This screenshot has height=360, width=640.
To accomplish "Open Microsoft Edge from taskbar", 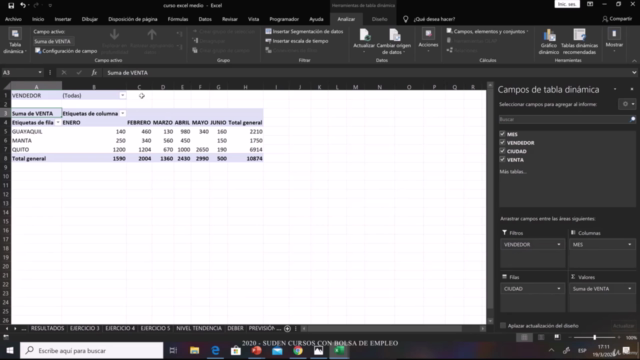I will [x=215, y=351].
